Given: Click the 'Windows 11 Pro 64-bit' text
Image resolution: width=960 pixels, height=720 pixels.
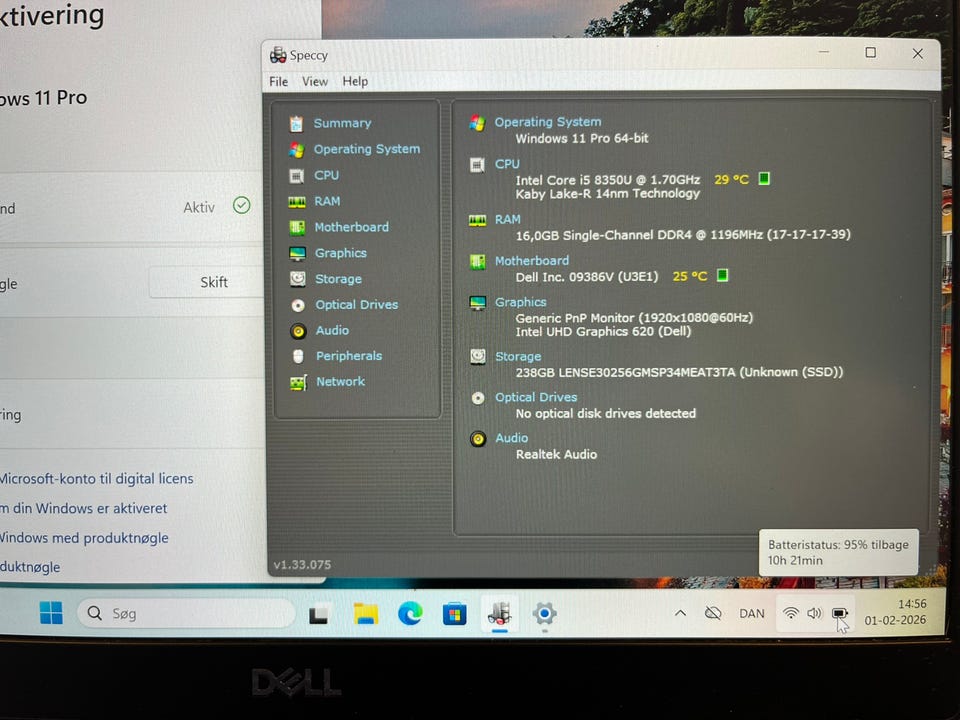Looking at the screenshot, I should (582, 138).
